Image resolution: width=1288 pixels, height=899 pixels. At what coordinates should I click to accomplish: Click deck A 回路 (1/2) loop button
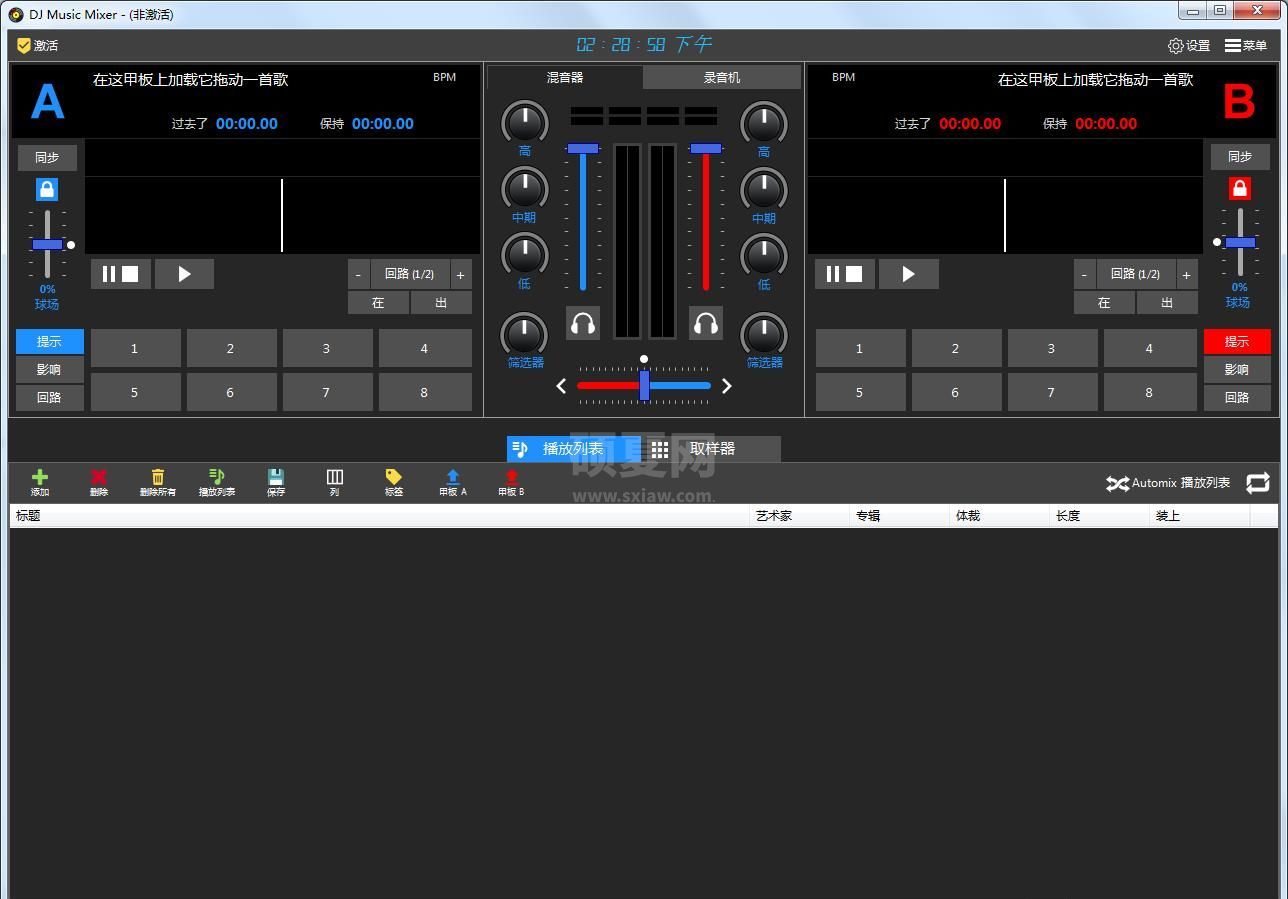(410, 274)
